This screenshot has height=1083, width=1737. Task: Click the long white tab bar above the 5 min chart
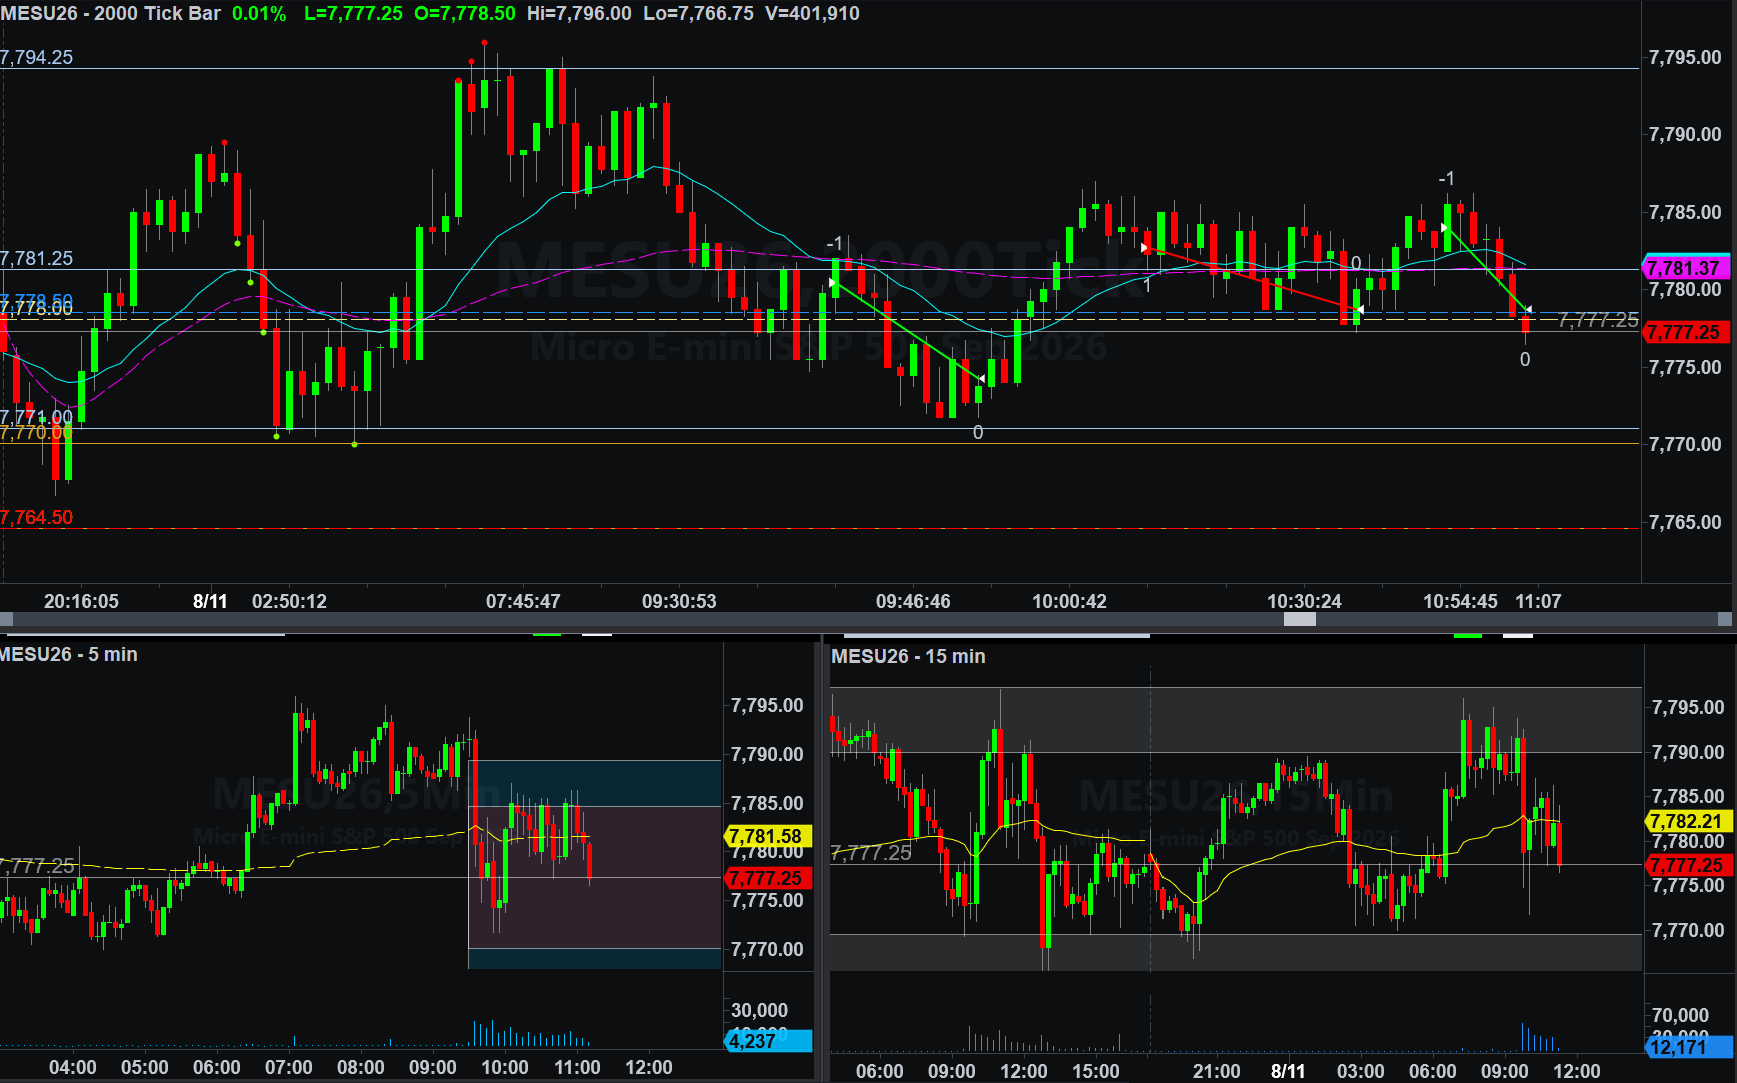click(147, 634)
